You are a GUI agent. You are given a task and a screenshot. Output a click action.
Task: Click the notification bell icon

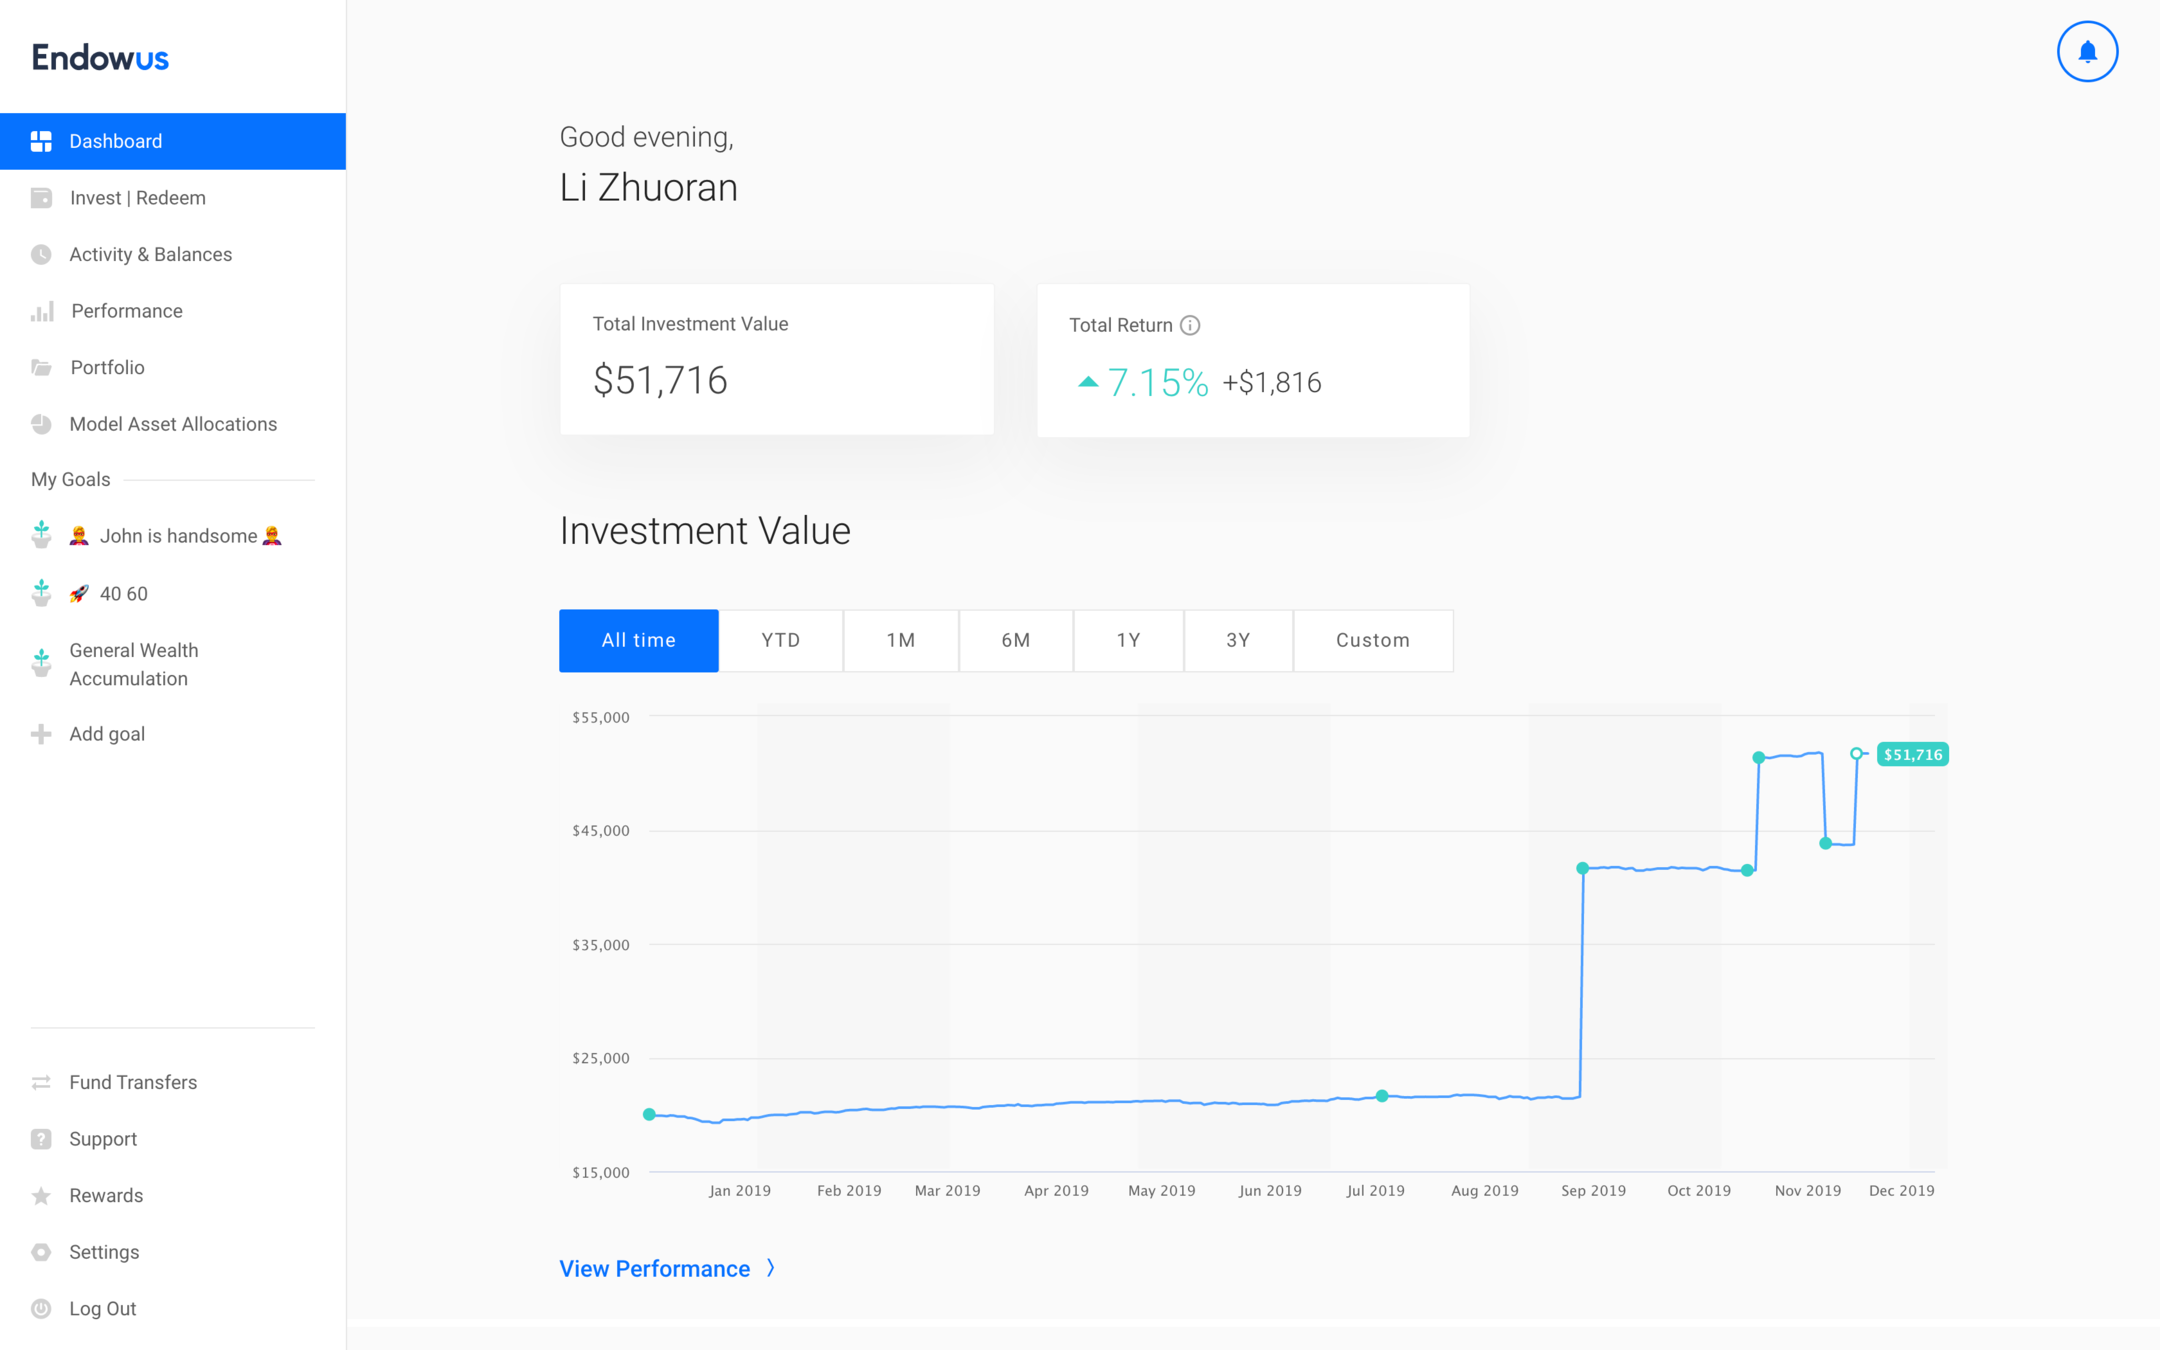(2086, 52)
